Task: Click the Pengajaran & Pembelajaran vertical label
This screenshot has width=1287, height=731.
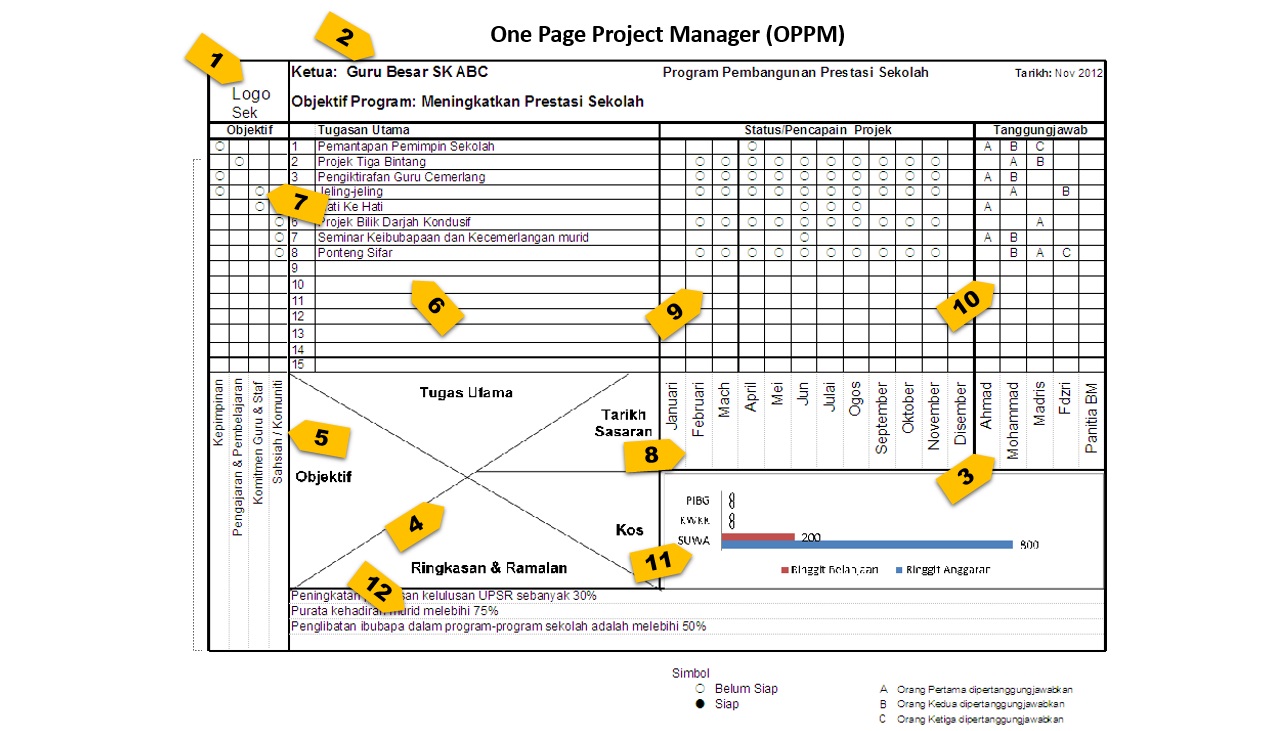Action: click(x=238, y=457)
